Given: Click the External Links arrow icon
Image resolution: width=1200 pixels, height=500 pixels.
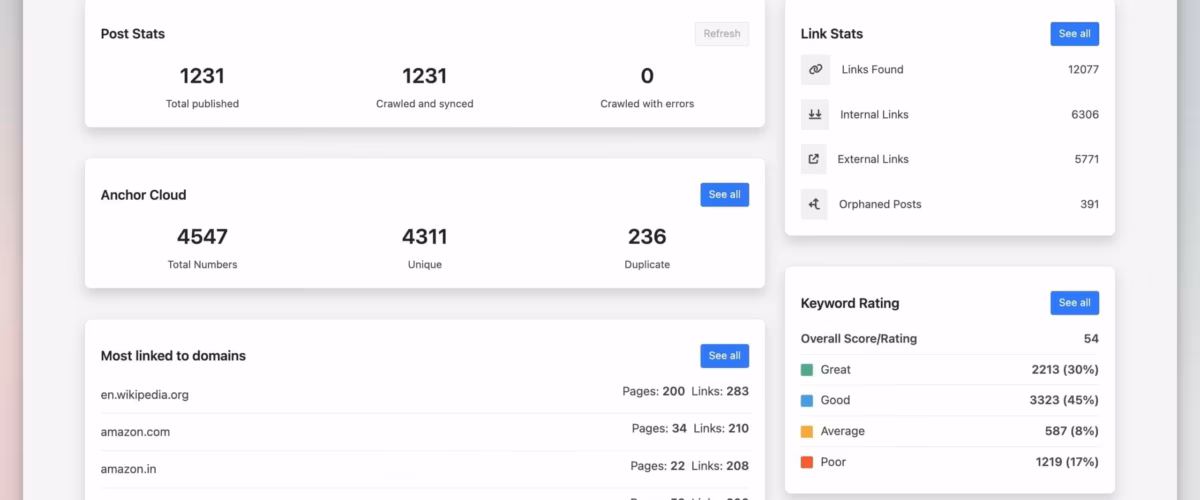Looking at the screenshot, I should coord(814,159).
